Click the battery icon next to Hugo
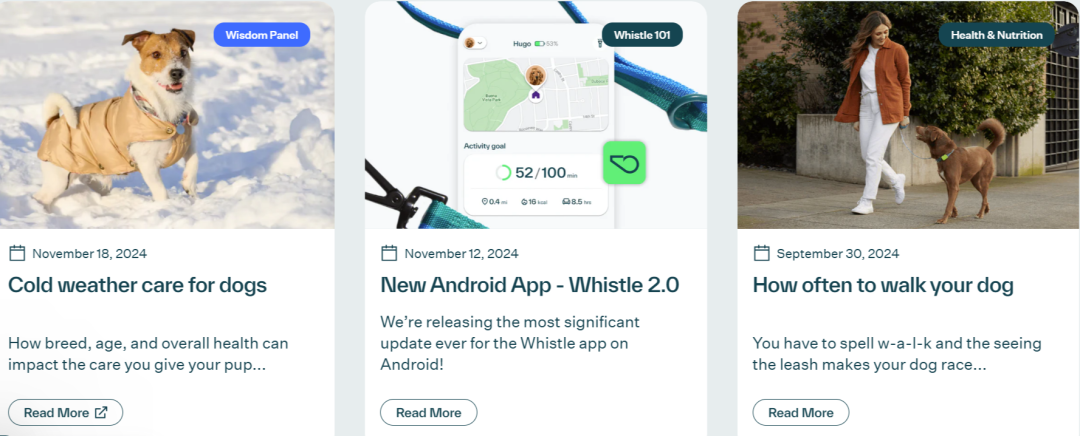Image resolution: width=1080 pixels, height=436 pixels. tap(539, 43)
